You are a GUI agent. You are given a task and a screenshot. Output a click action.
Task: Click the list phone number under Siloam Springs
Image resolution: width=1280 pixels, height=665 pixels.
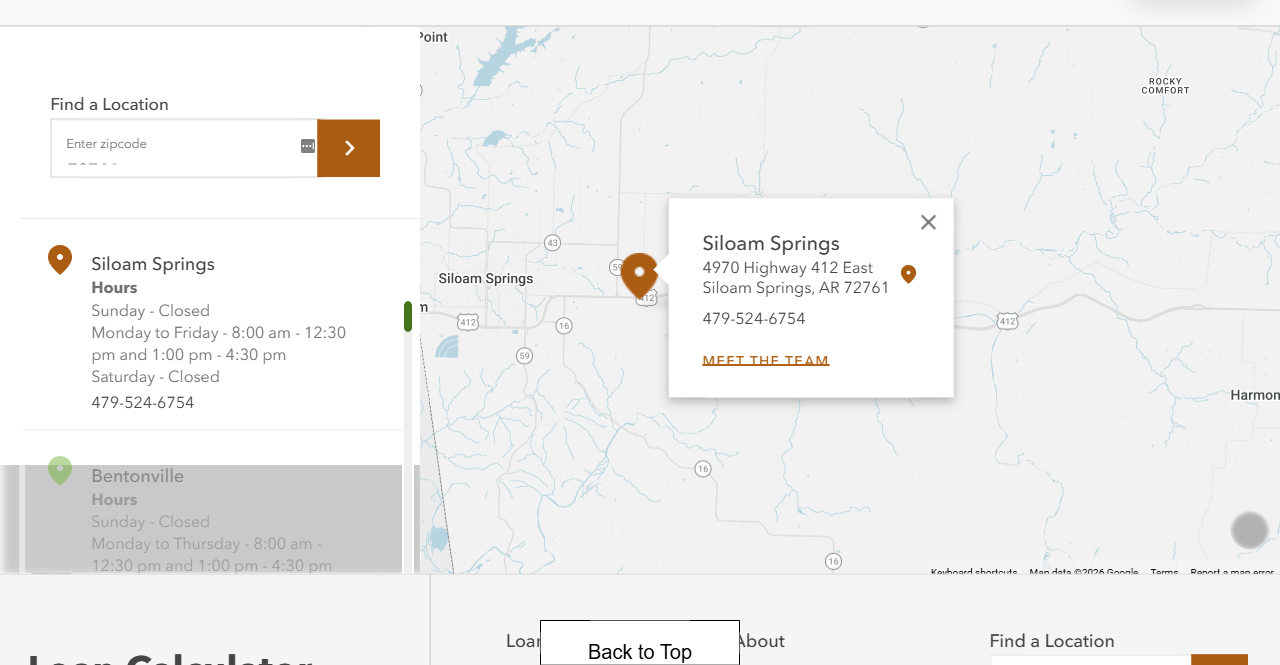pos(143,403)
